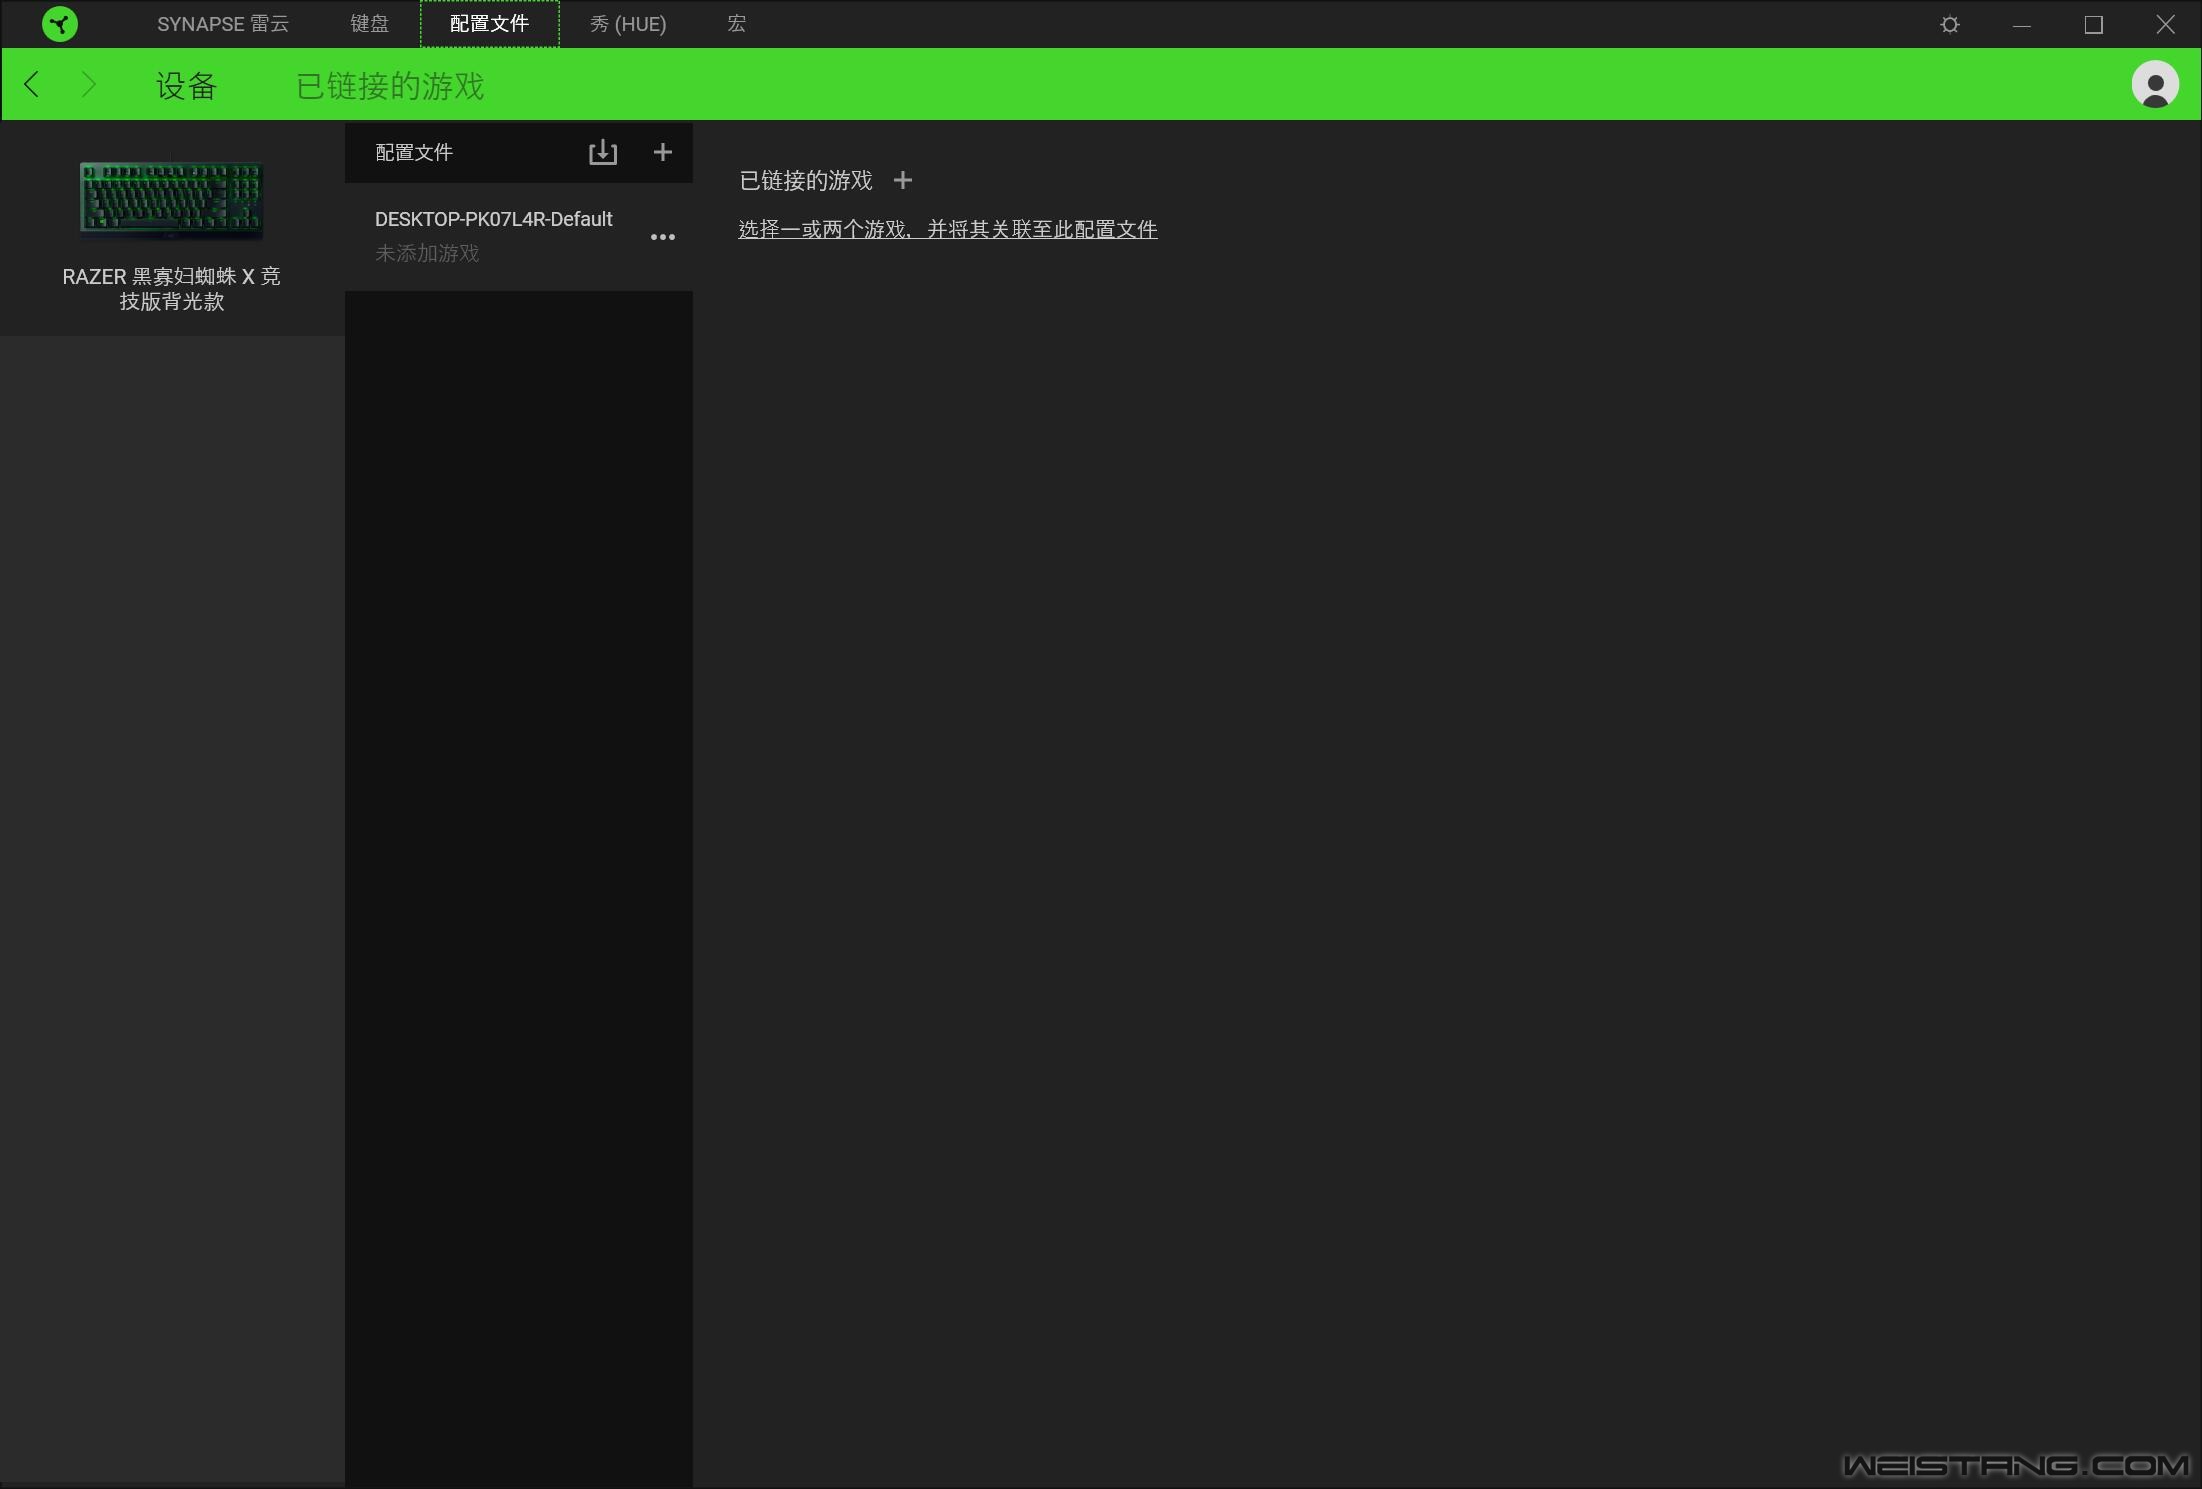Import a profile via download icon

[x=603, y=152]
